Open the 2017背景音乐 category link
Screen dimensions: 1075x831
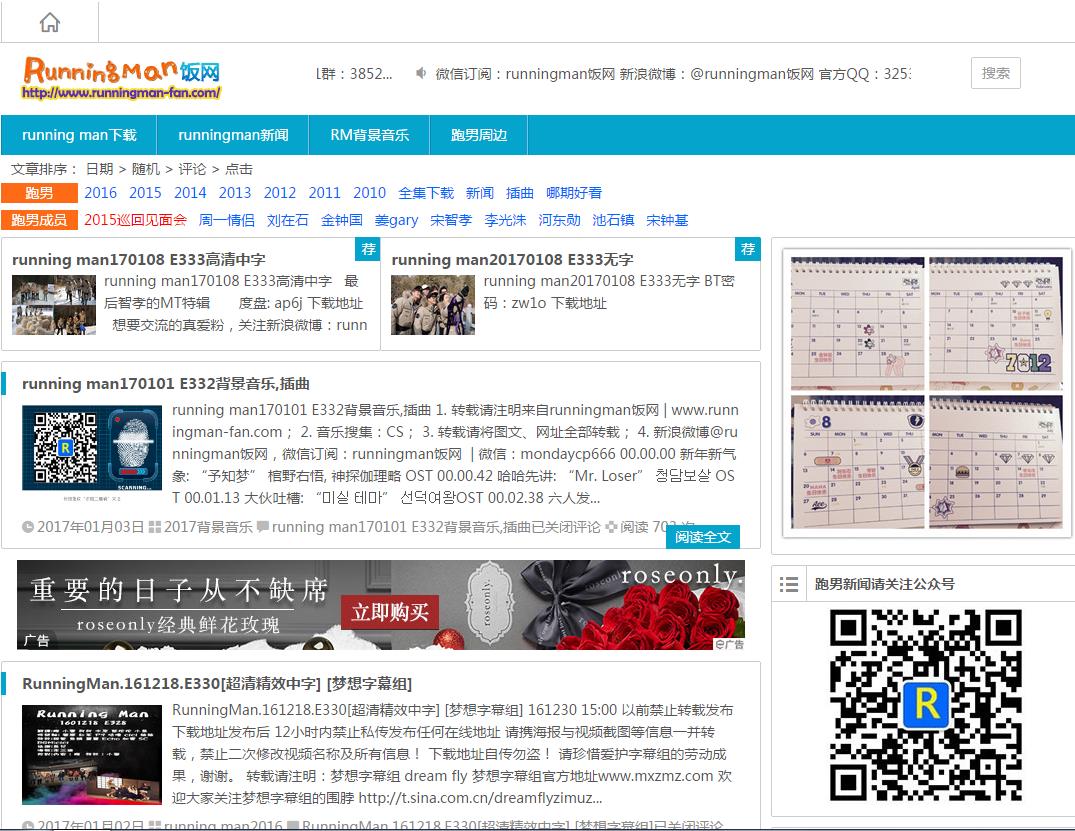tap(208, 527)
